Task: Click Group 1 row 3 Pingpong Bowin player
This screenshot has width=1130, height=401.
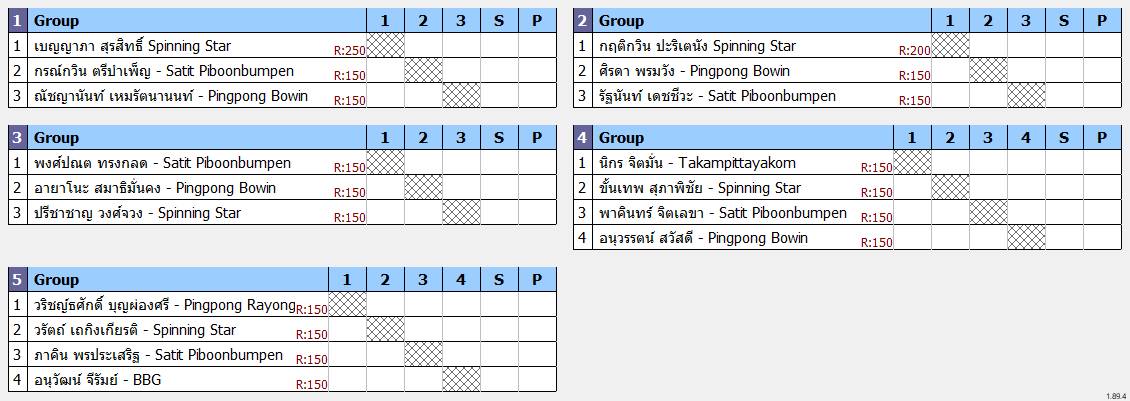Action: 171,96
